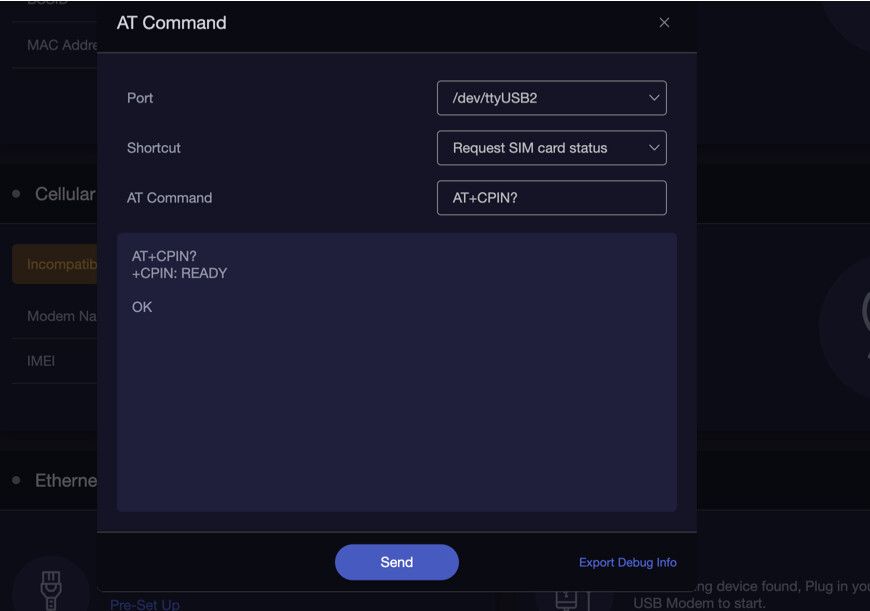870x611 pixels.
Task: Click Export Debug Info link
Action: 628,563
